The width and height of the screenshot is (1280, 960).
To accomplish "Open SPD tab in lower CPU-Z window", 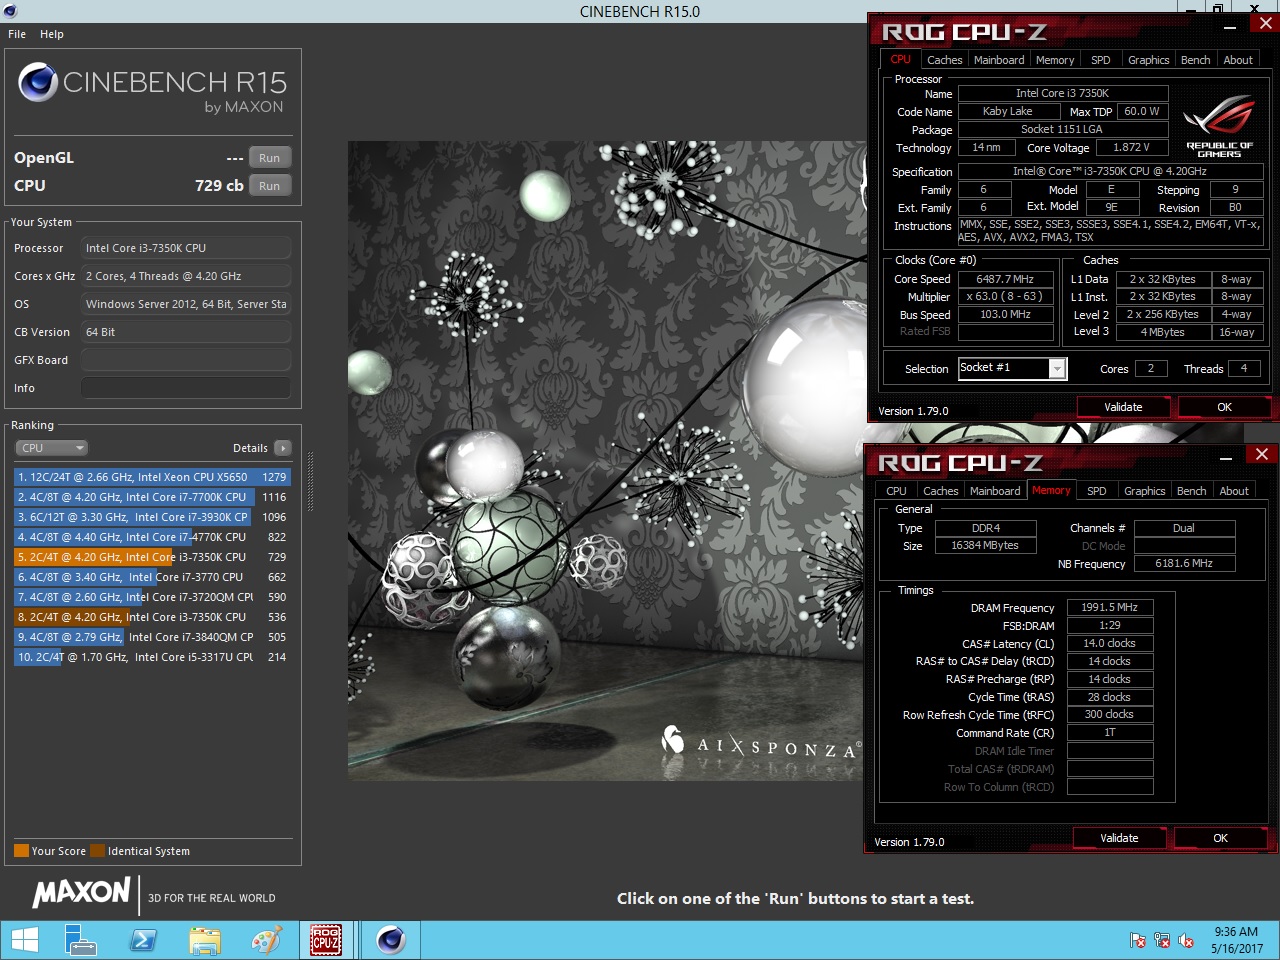I will coord(1096,491).
